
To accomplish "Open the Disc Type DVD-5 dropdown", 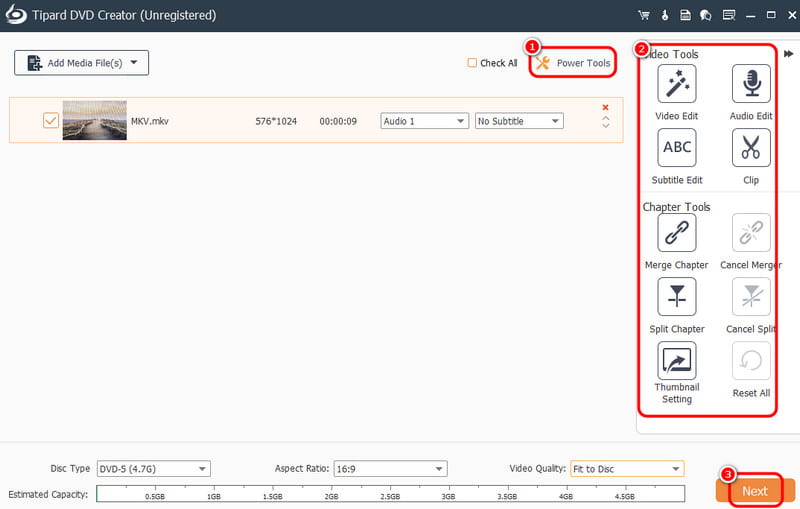I will click(x=202, y=469).
